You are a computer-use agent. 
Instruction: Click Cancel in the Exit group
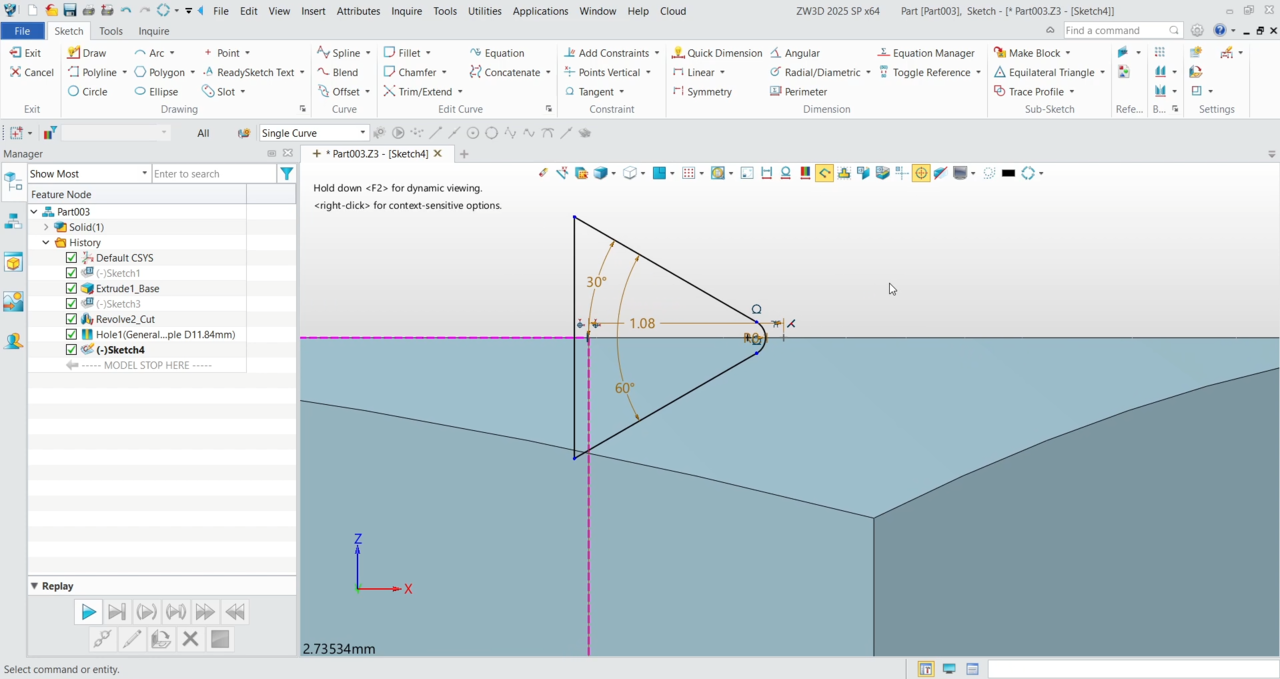[31, 72]
